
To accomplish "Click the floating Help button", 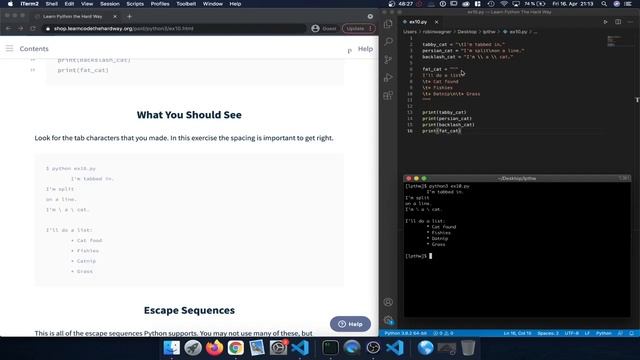I will 350,324.
